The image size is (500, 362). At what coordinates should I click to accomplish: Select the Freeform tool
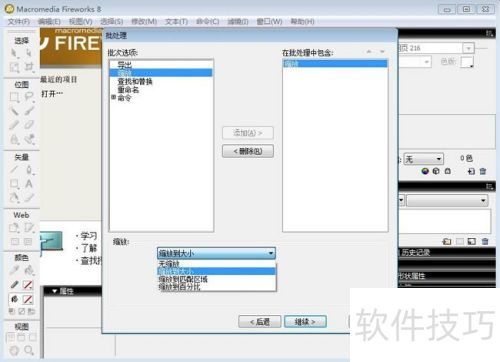click(14, 198)
